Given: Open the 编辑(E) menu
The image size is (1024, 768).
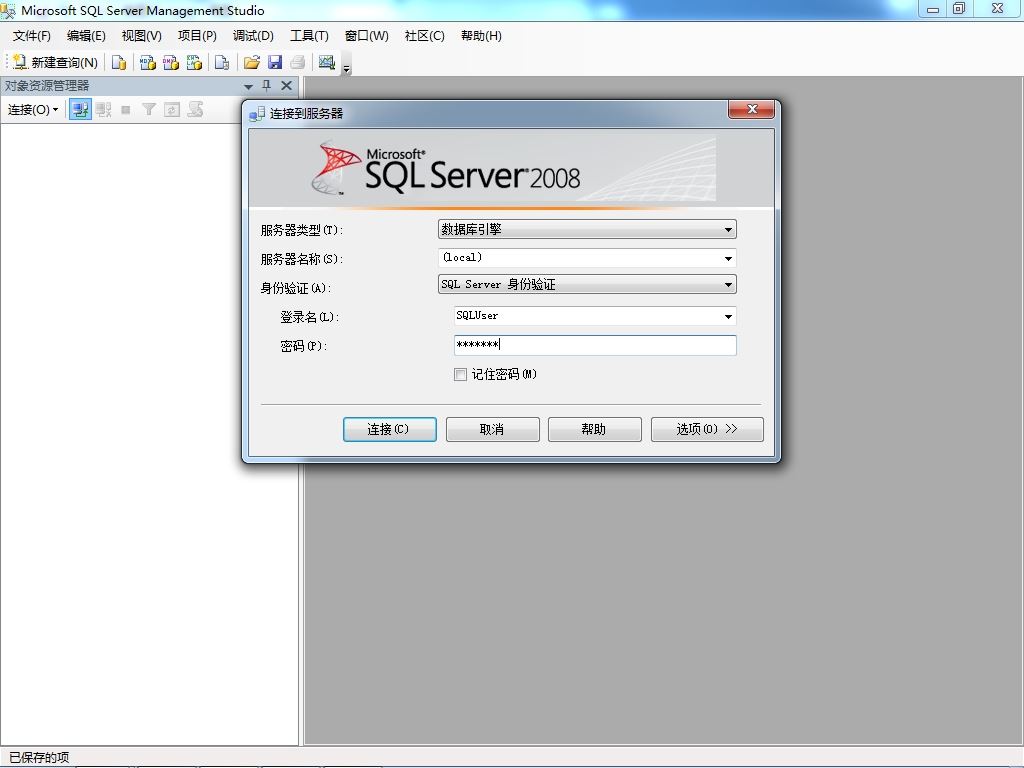Looking at the screenshot, I should (x=86, y=36).
